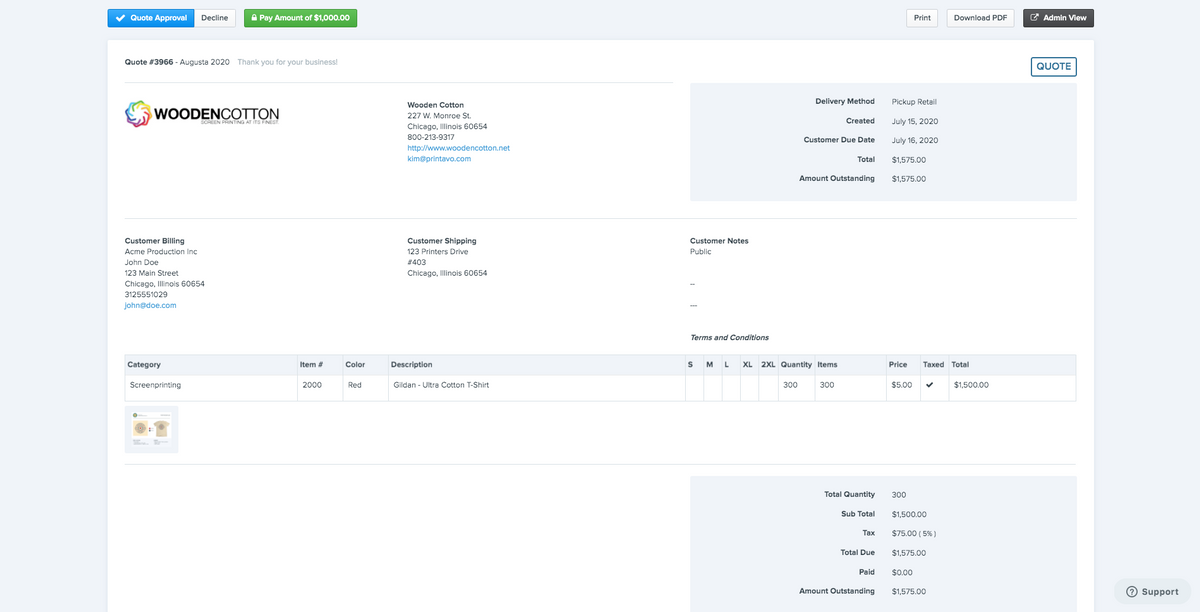Image resolution: width=1200 pixels, height=612 pixels.
Task: Click the Screenprinting category cell
Action: pyautogui.click(x=155, y=385)
